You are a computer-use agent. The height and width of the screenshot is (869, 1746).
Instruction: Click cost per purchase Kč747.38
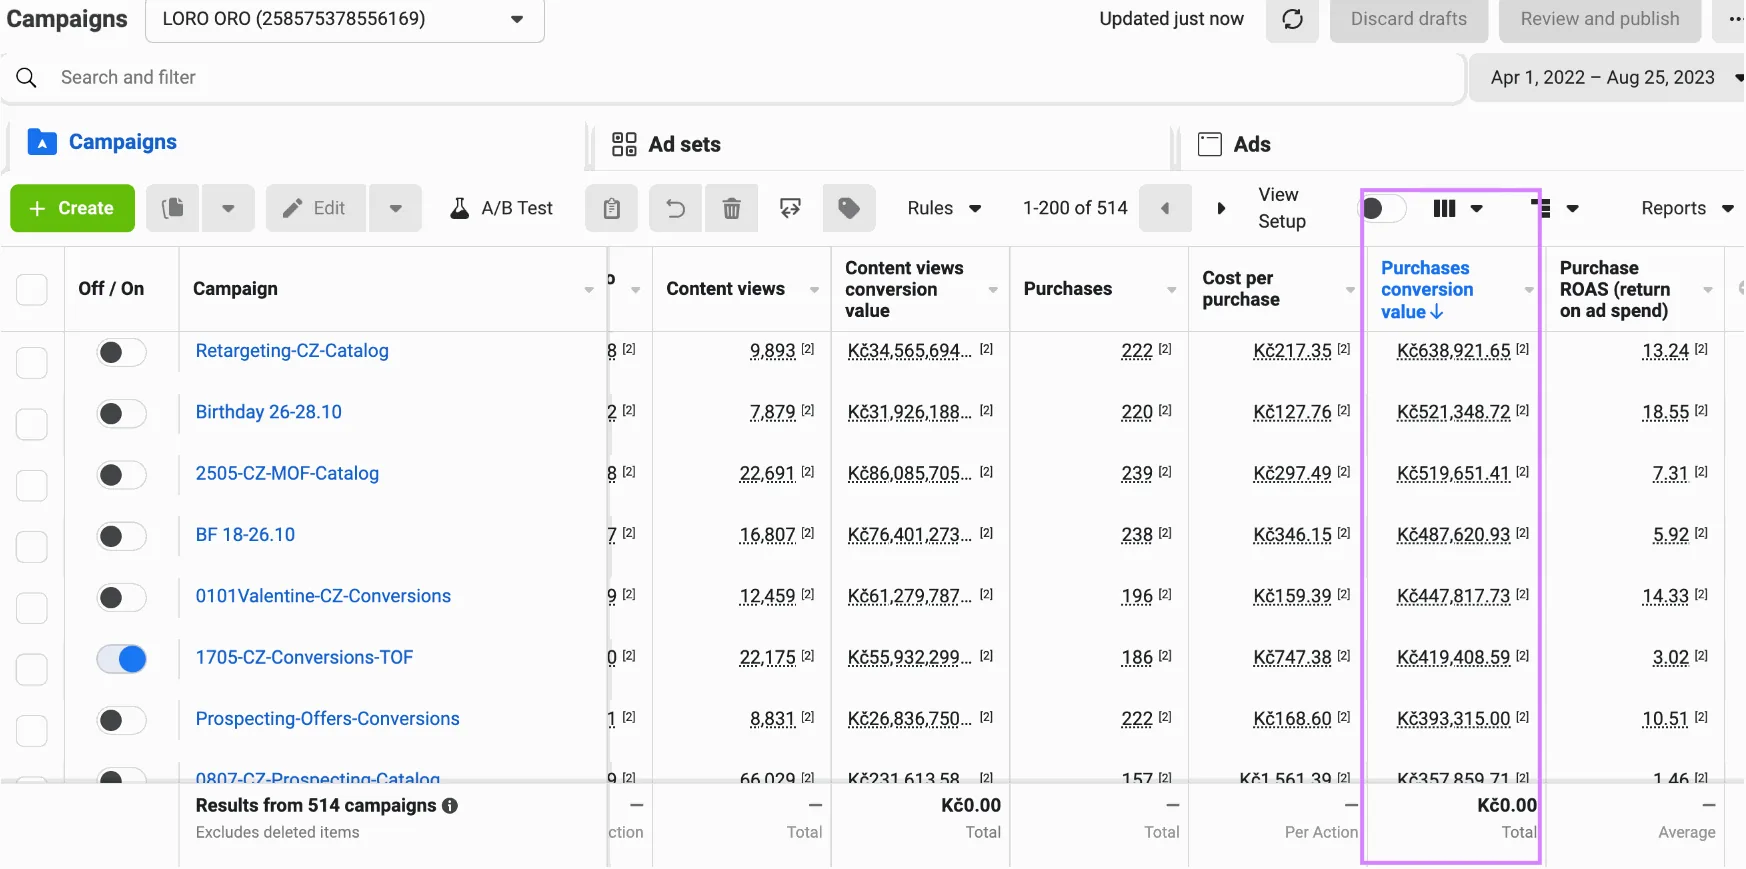(1292, 657)
